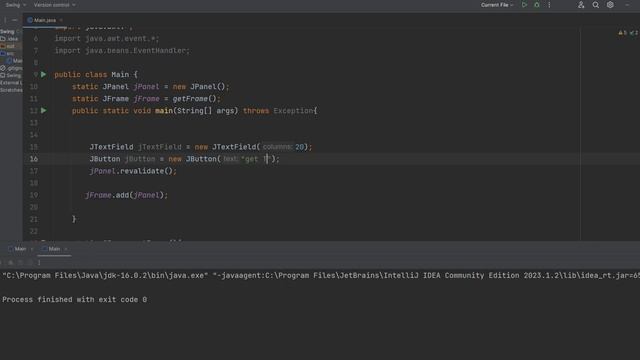Click 'getFrame()' call on line 11

click(x=194, y=99)
